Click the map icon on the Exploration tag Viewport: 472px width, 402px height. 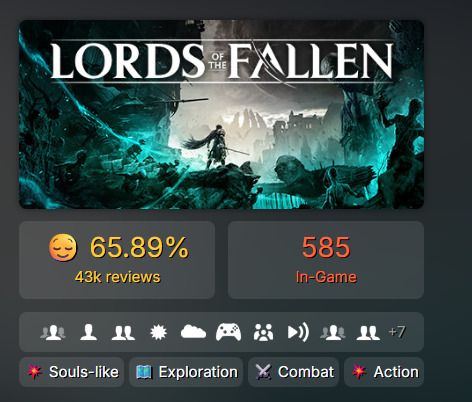click(144, 372)
